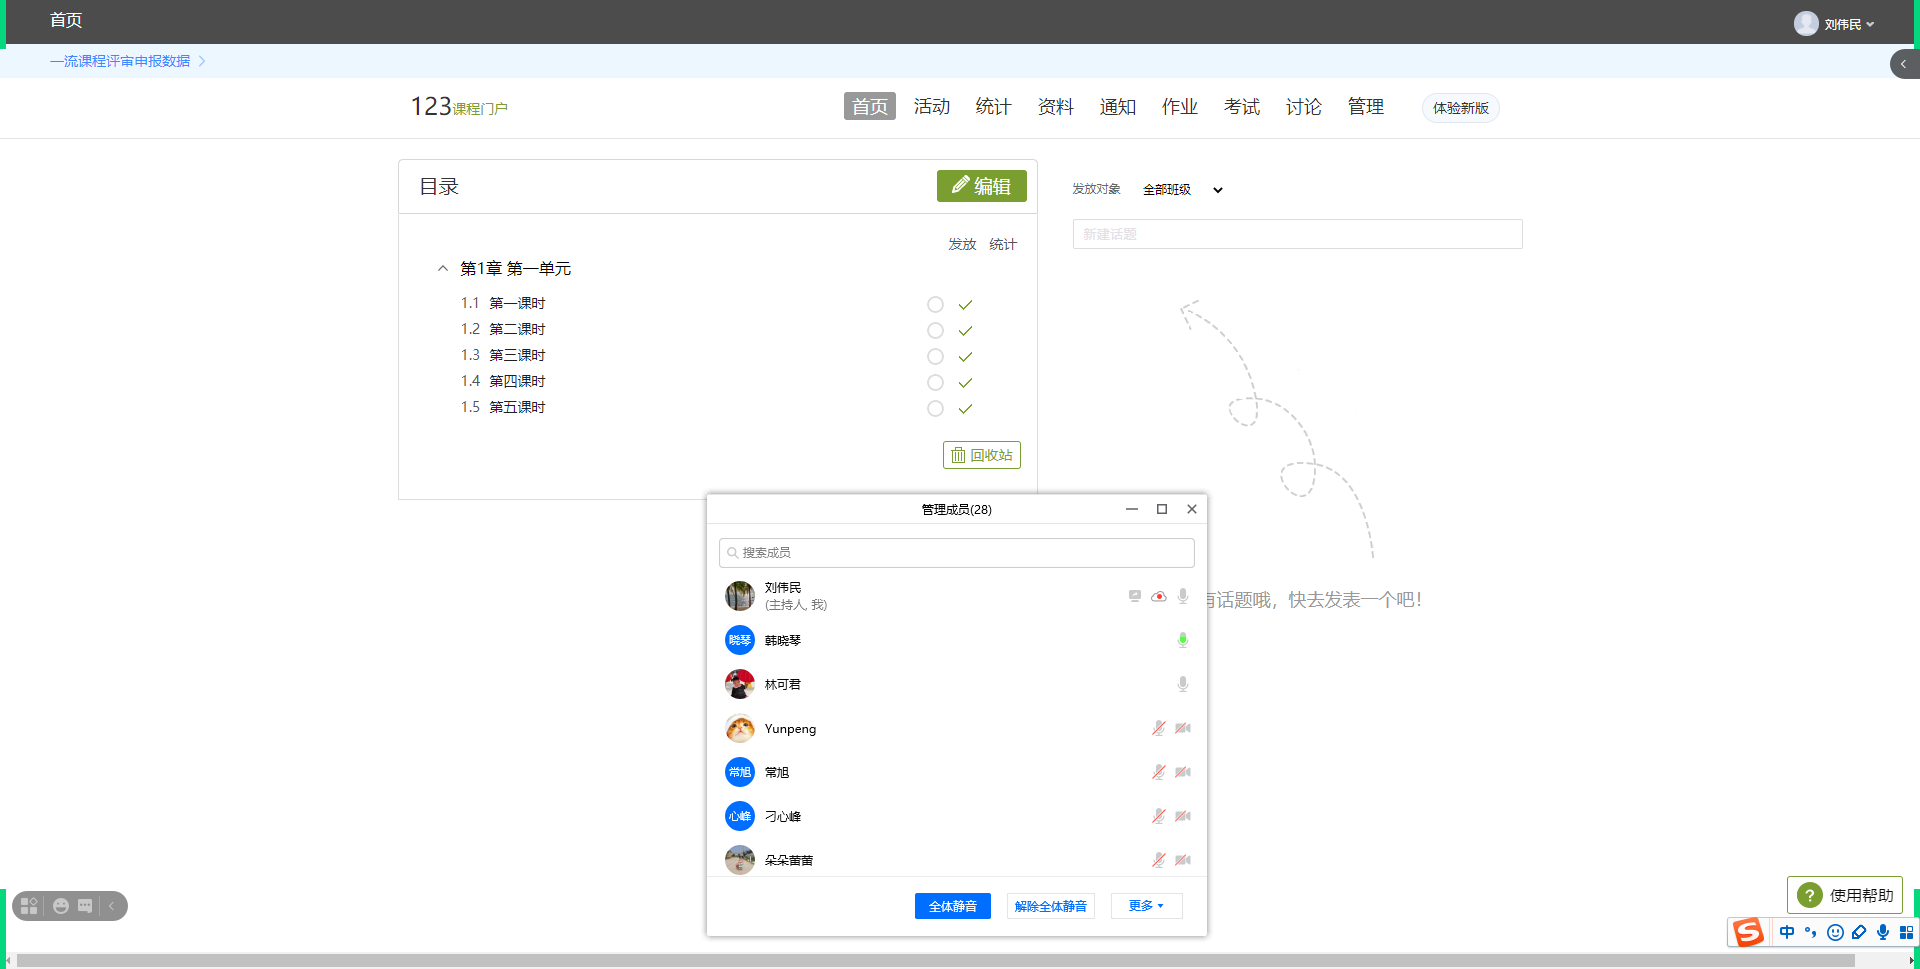1920x969 pixels.
Task: Open the chat bubble icon in floating toolbar
Action: [x=86, y=906]
